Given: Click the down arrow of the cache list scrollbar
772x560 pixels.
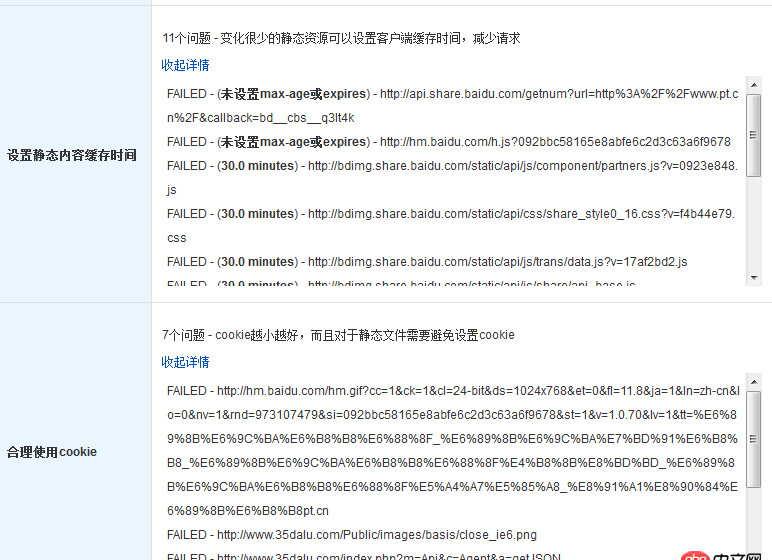Looking at the screenshot, I should coord(754,278).
